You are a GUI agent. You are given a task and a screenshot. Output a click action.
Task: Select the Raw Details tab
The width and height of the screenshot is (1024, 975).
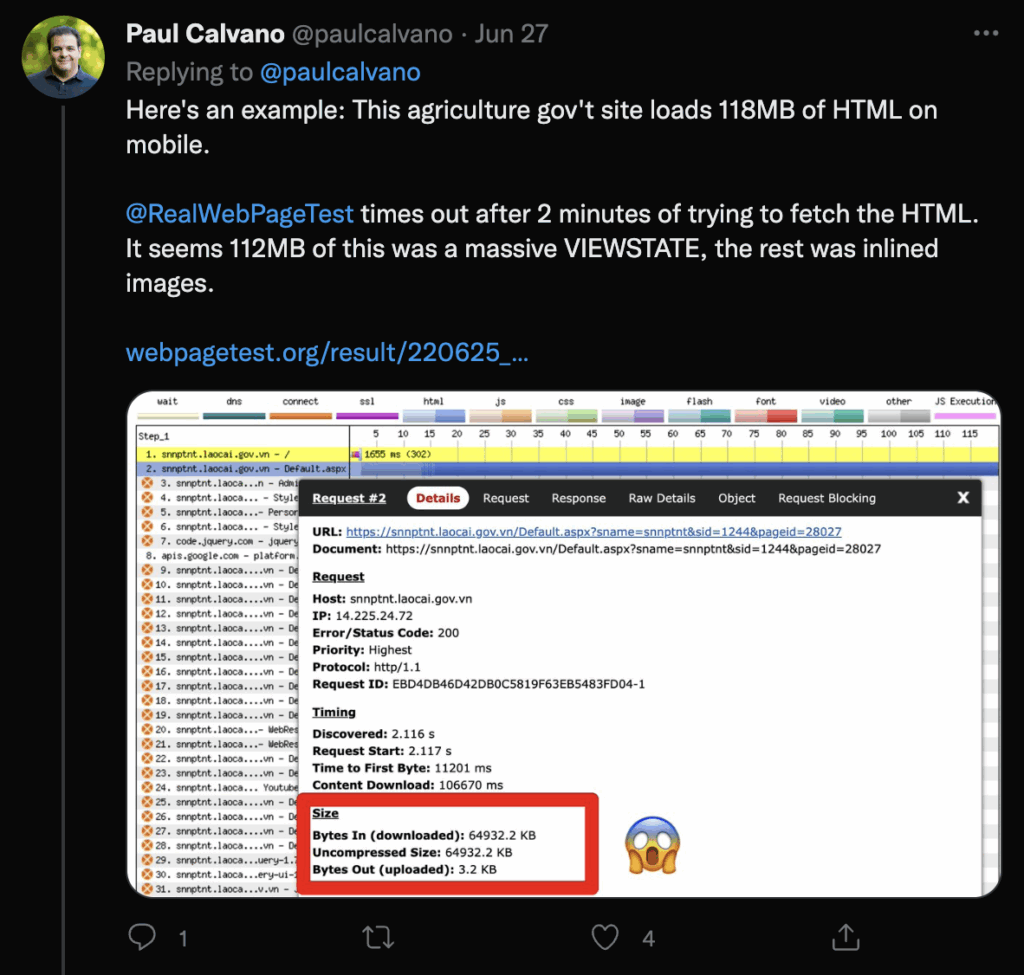661,498
